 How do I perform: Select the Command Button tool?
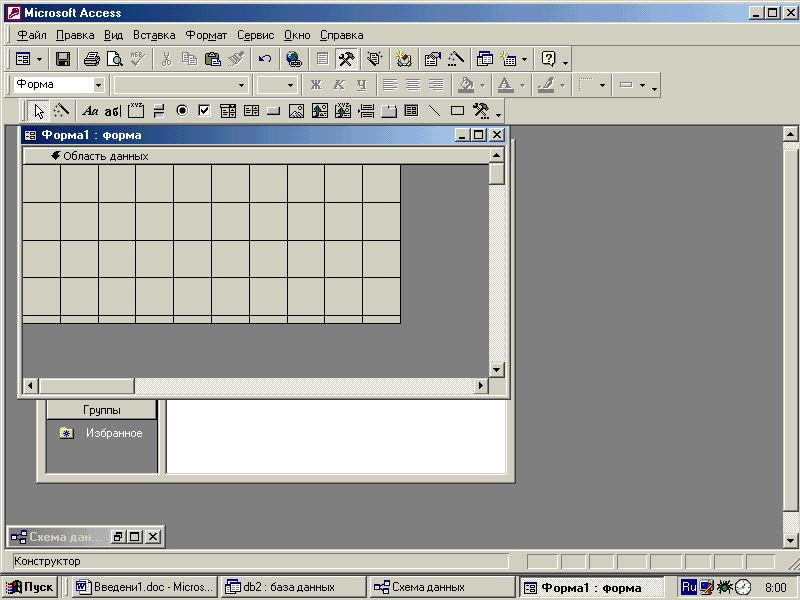coord(274,111)
